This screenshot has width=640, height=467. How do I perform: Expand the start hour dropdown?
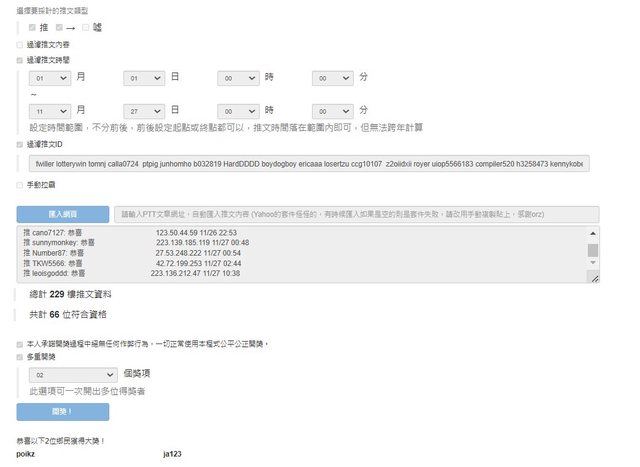point(238,77)
